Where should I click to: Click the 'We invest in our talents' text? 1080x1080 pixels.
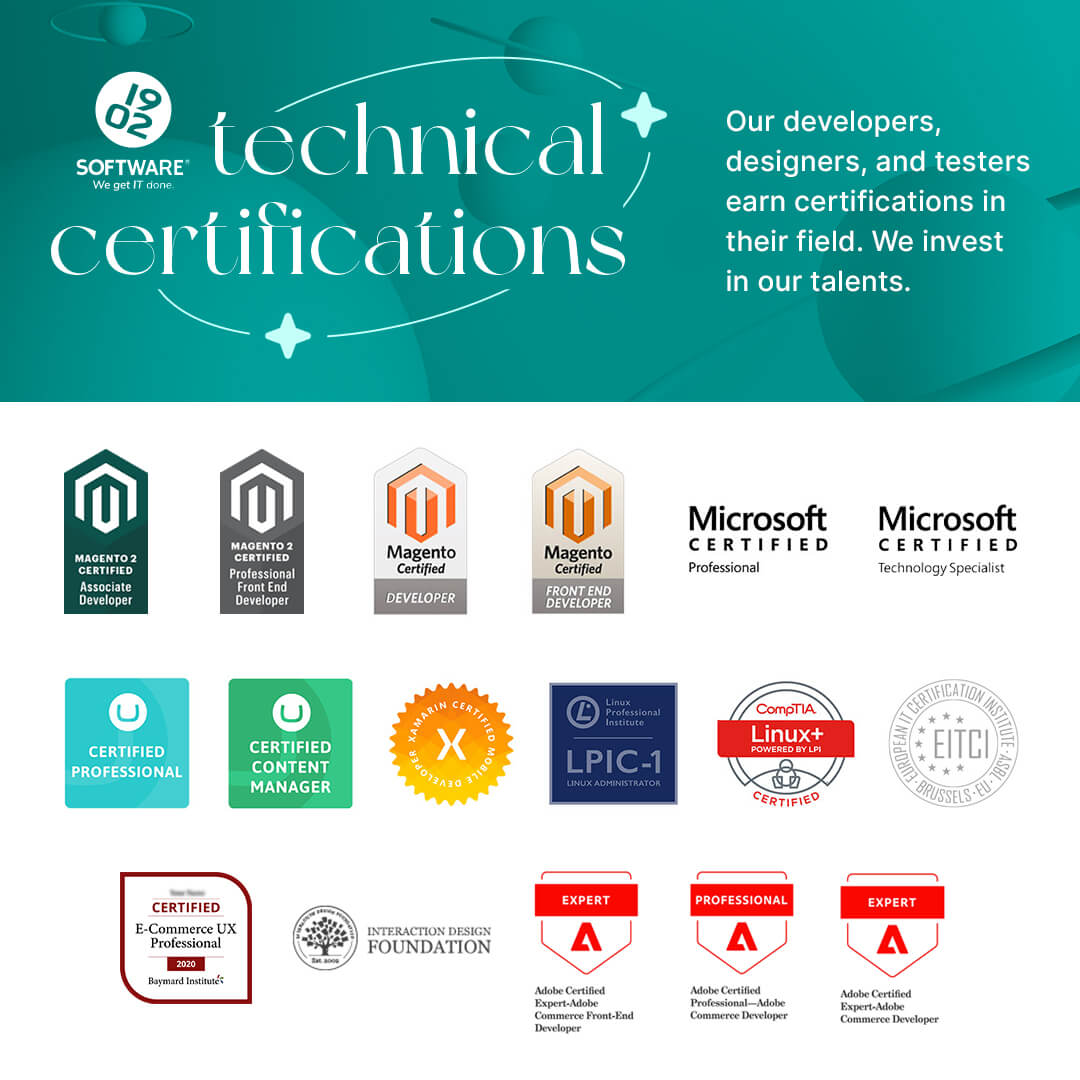coord(864,262)
